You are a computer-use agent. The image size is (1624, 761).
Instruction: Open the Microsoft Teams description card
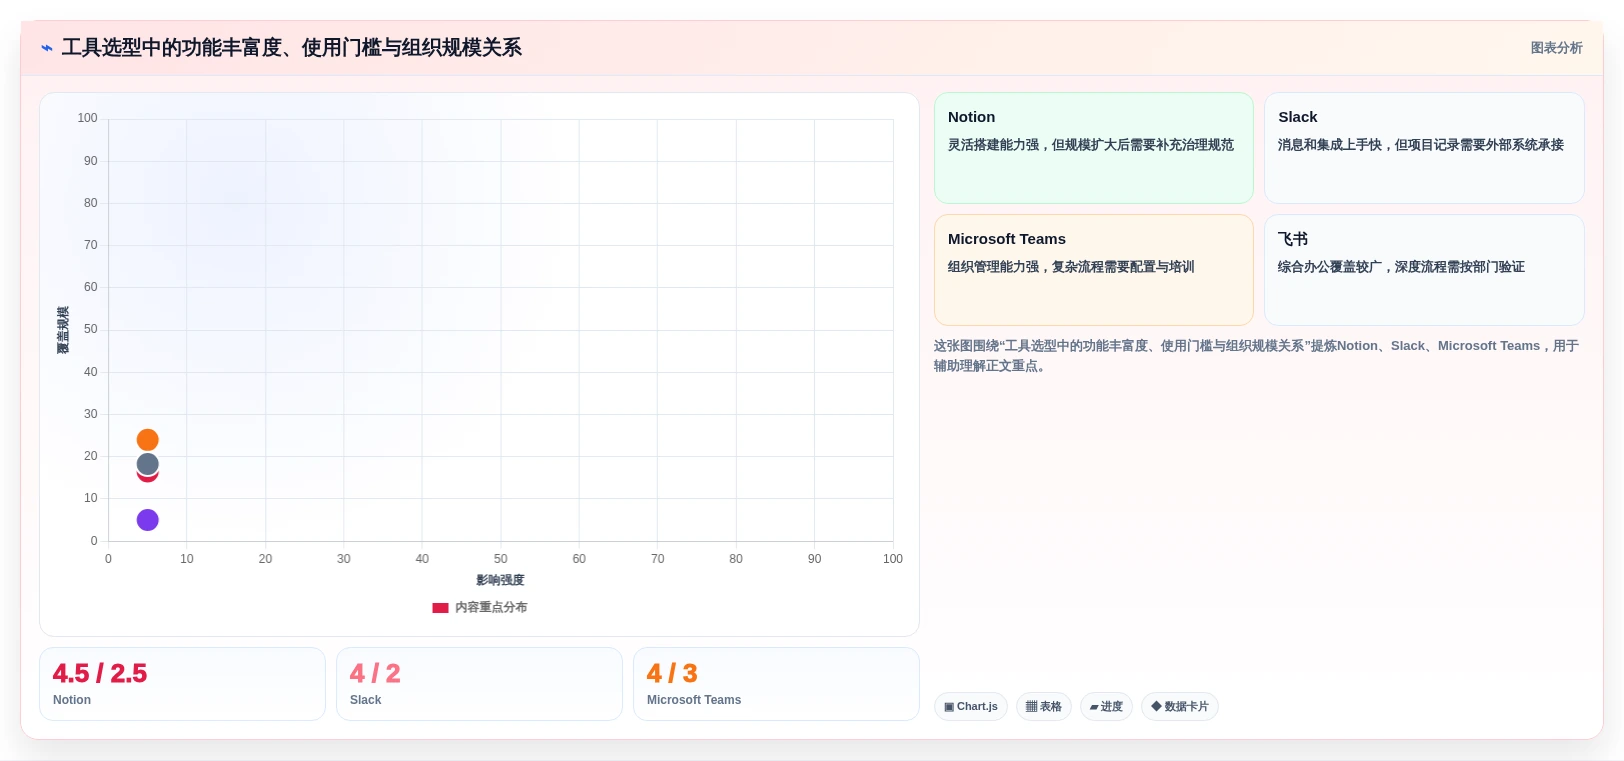[1093, 270]
